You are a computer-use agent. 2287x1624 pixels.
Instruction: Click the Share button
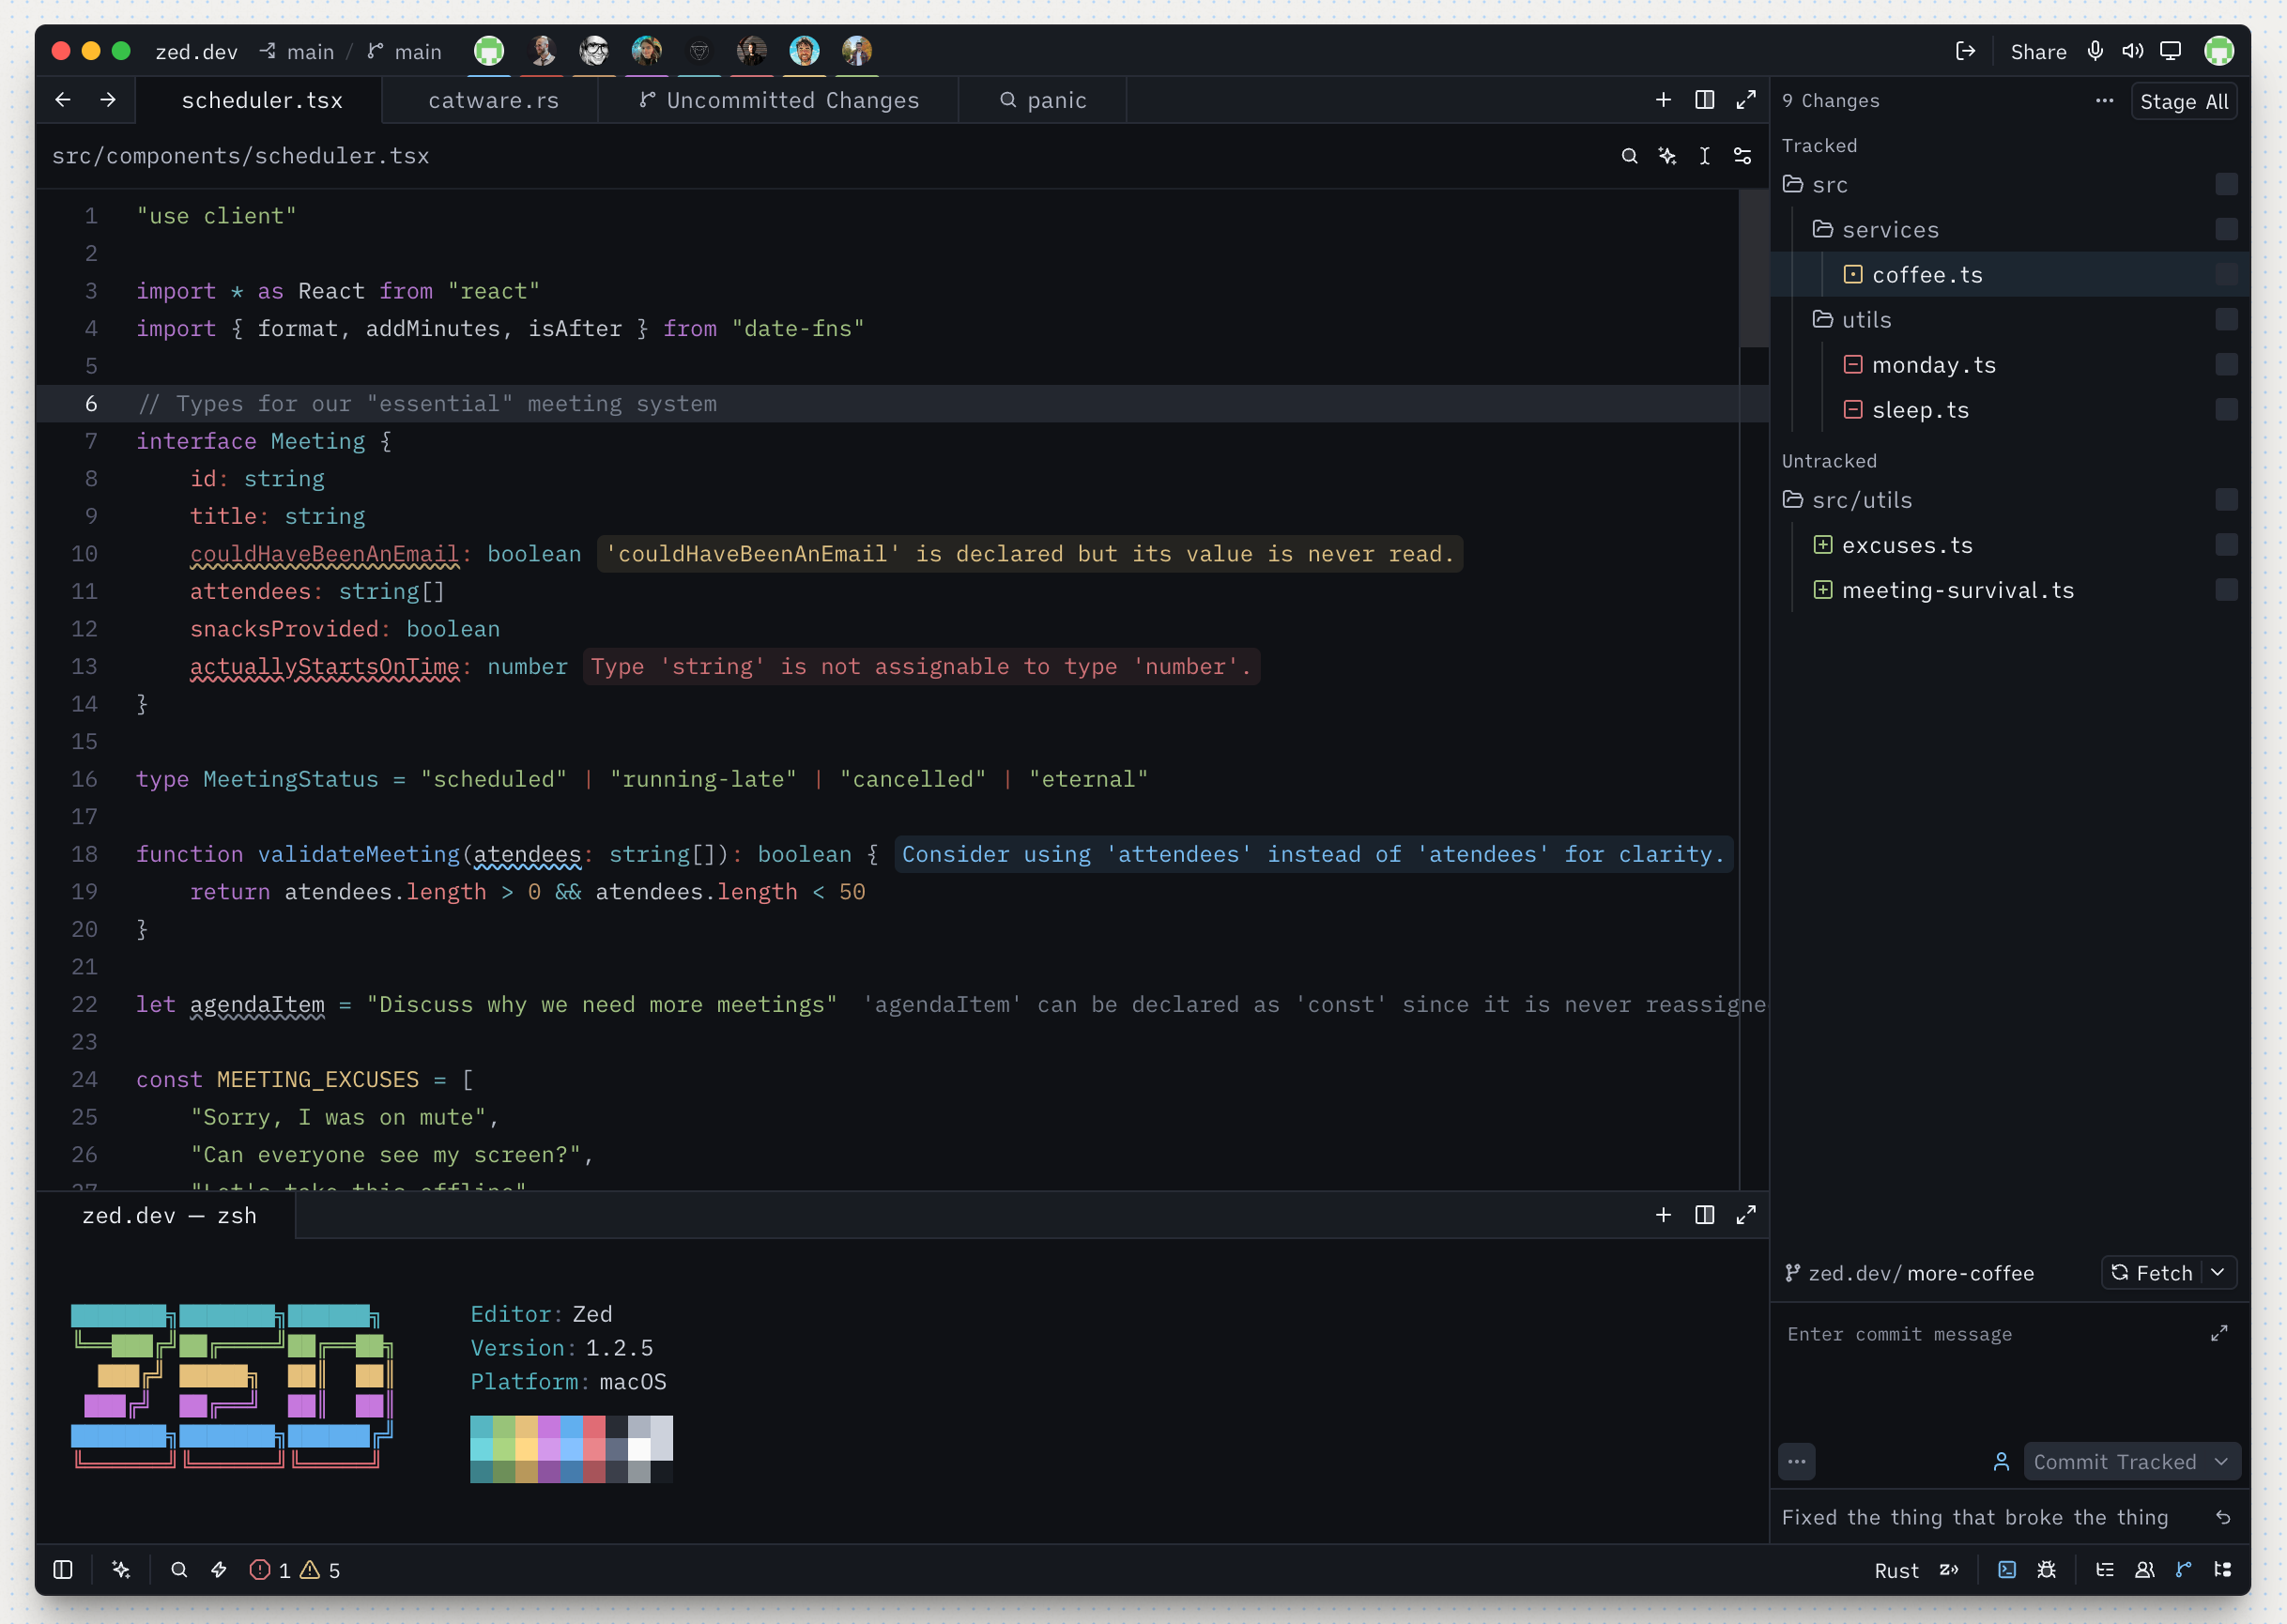2038,52
